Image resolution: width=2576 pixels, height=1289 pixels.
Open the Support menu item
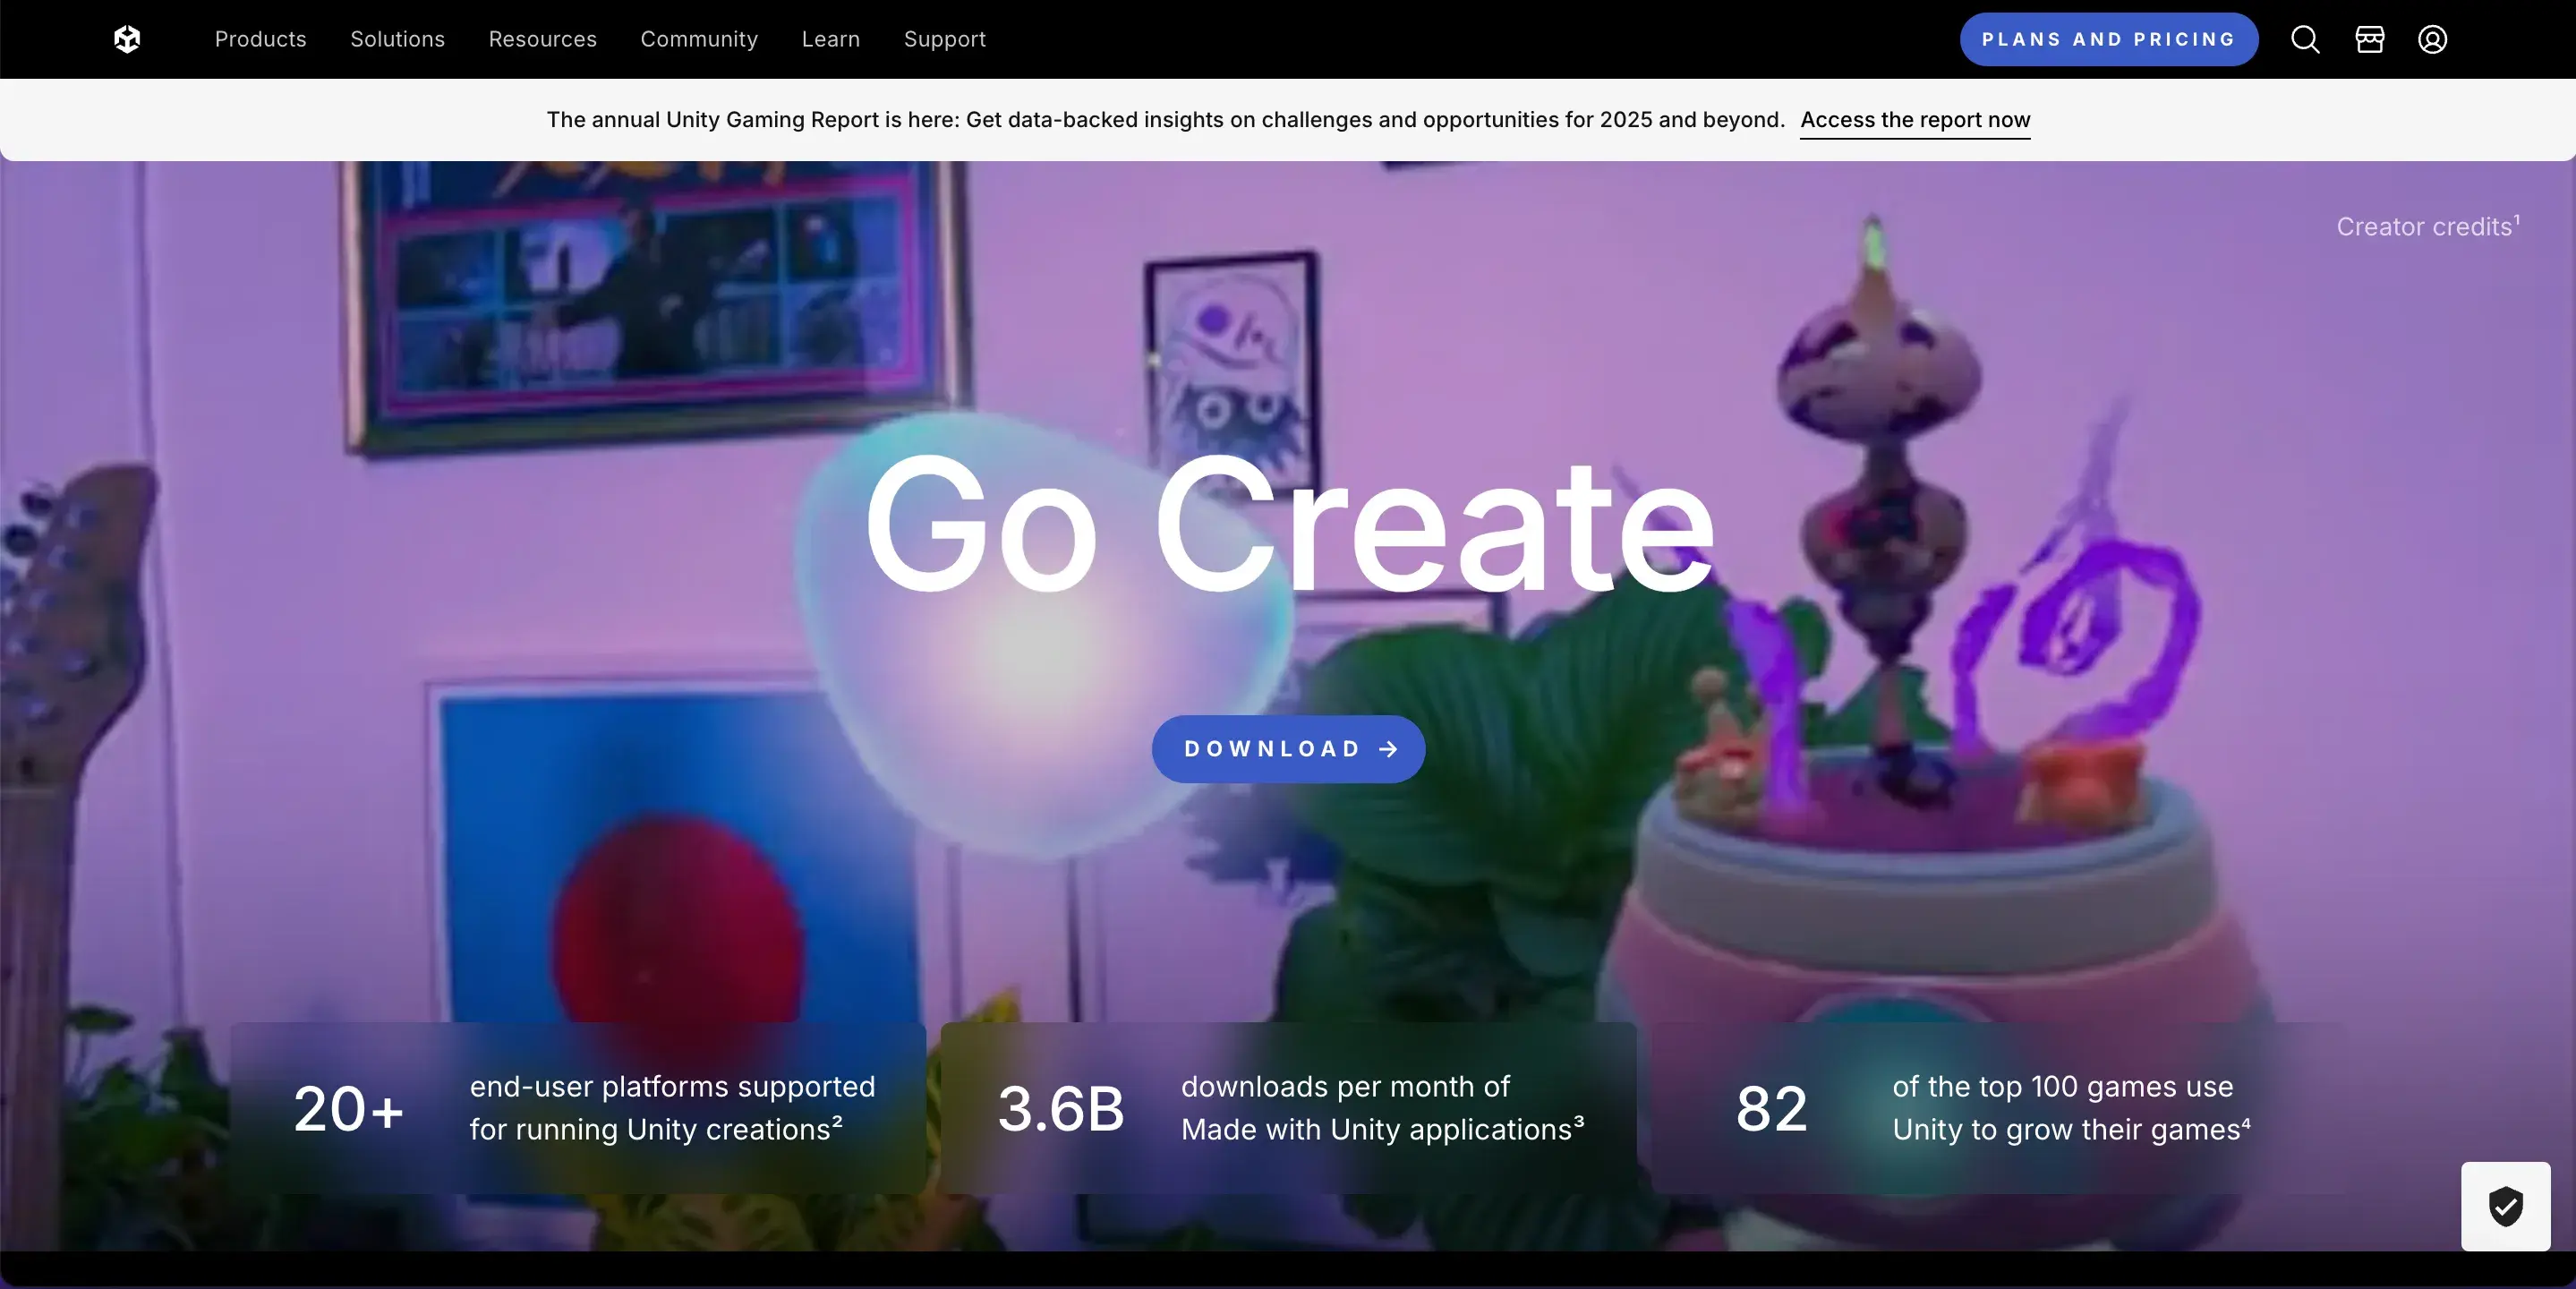pos(944,39)
